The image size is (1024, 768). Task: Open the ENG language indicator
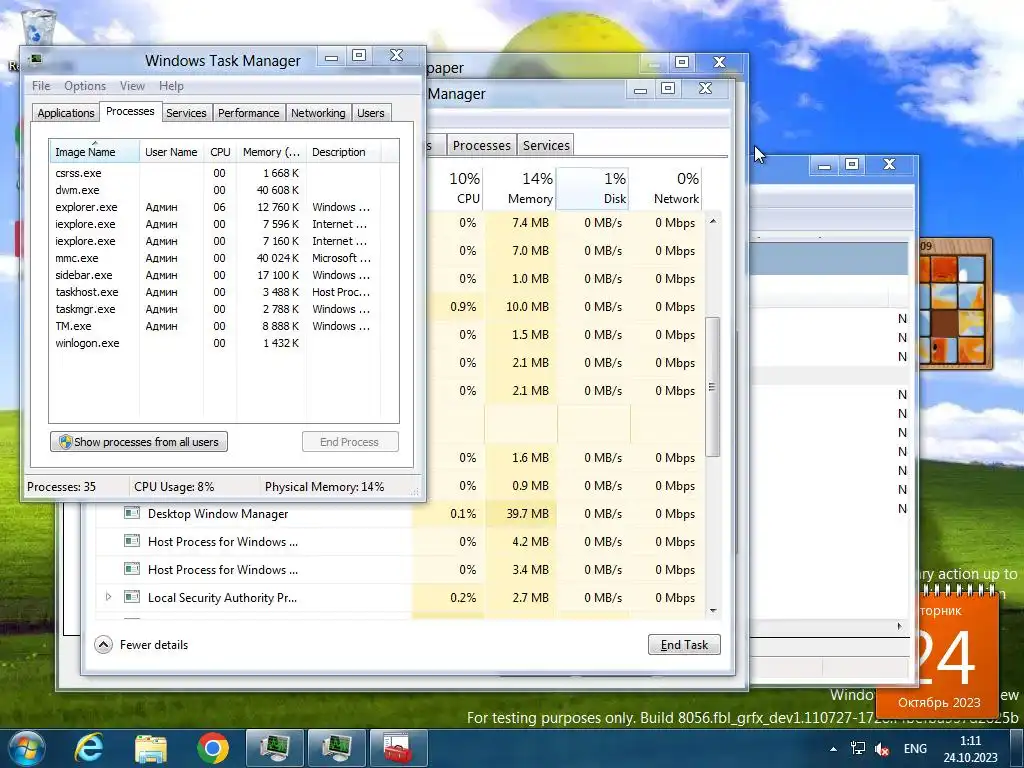(x=915, y=748)
